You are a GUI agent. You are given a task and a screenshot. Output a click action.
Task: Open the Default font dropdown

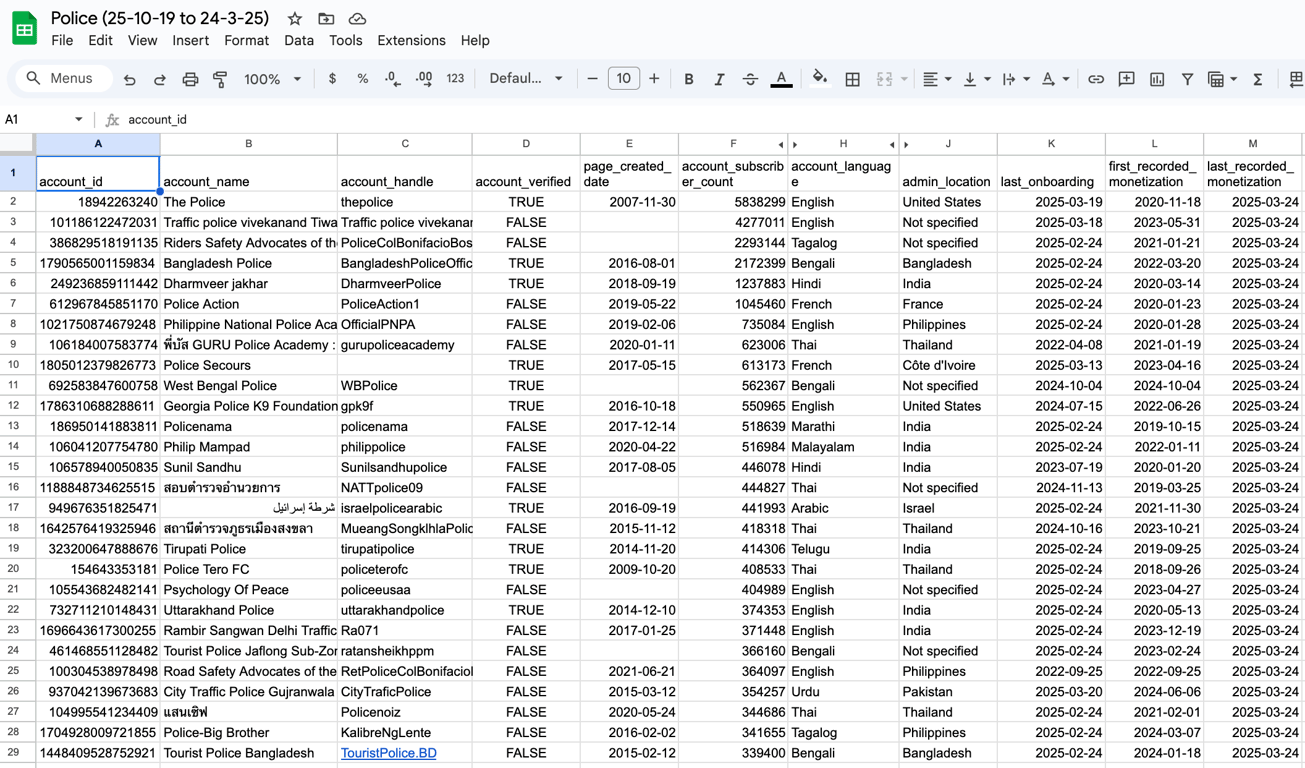point(526,79)
